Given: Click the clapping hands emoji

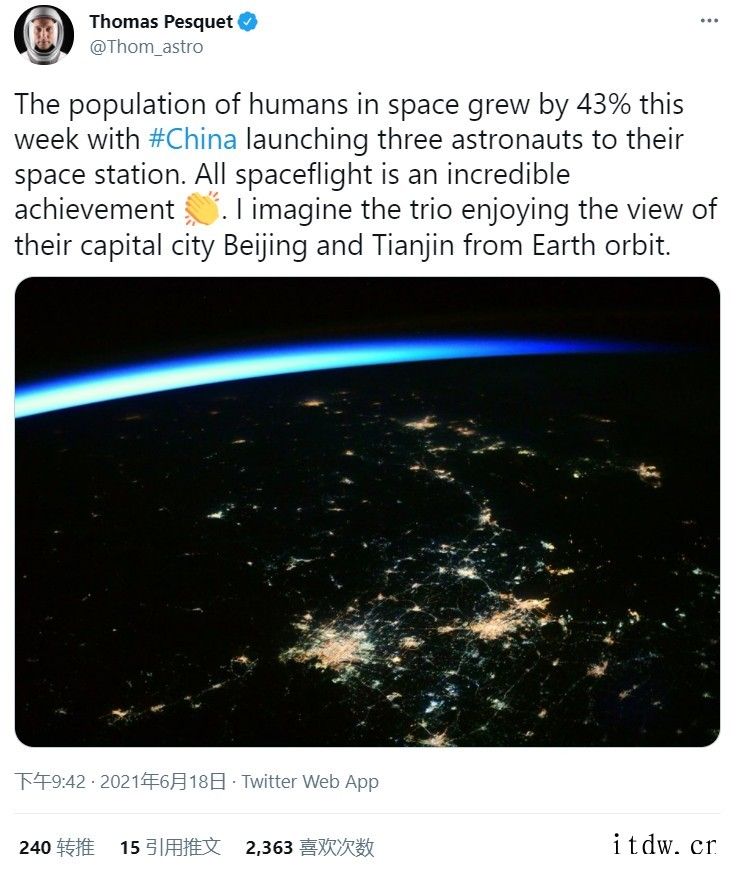Looking at the screenshot, I should tap(202, 209).
